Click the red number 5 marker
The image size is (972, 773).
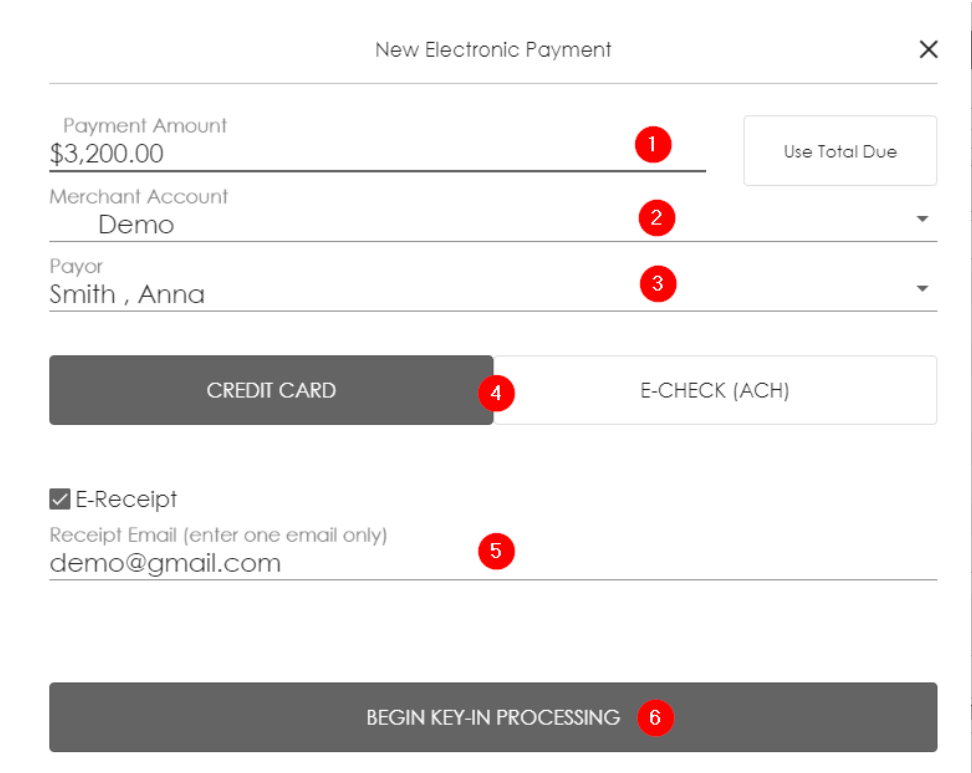496,551
